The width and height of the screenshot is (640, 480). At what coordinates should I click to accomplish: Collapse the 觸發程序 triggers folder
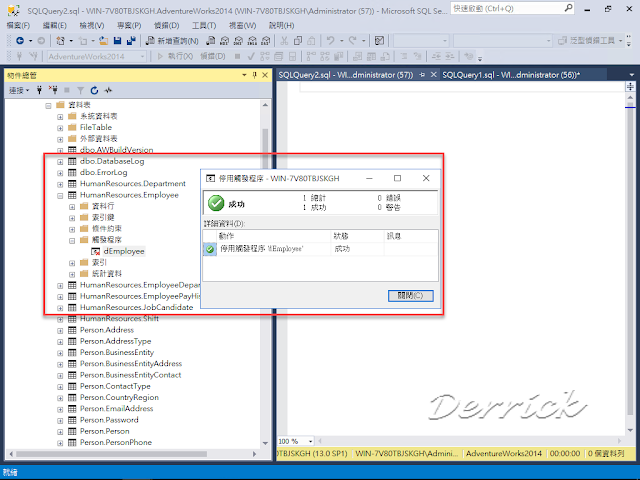point(72,240)
